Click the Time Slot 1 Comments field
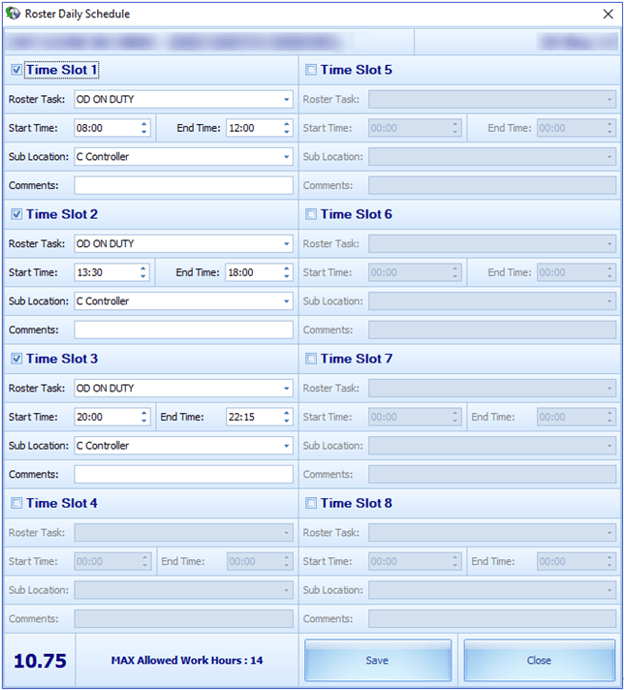 click(184, 185)
